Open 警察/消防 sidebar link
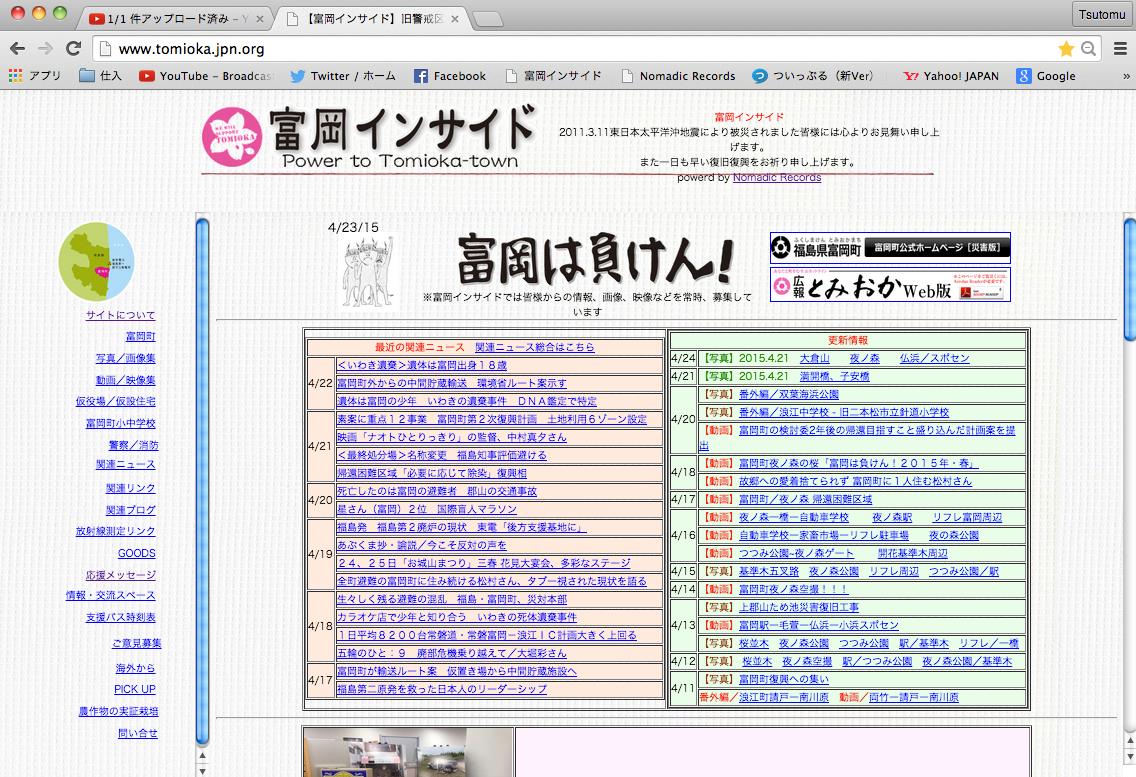This screenshot has height=777, width=1136. (133, 445)
